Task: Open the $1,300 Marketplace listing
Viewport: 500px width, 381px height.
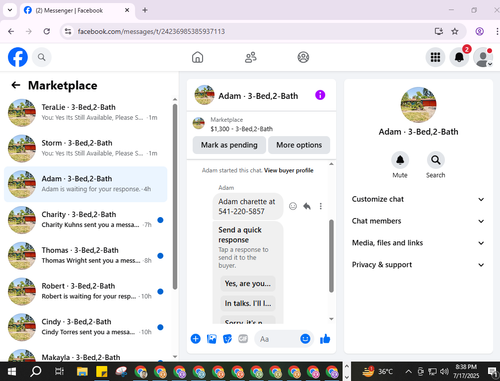Action: (x=261, y=124)
